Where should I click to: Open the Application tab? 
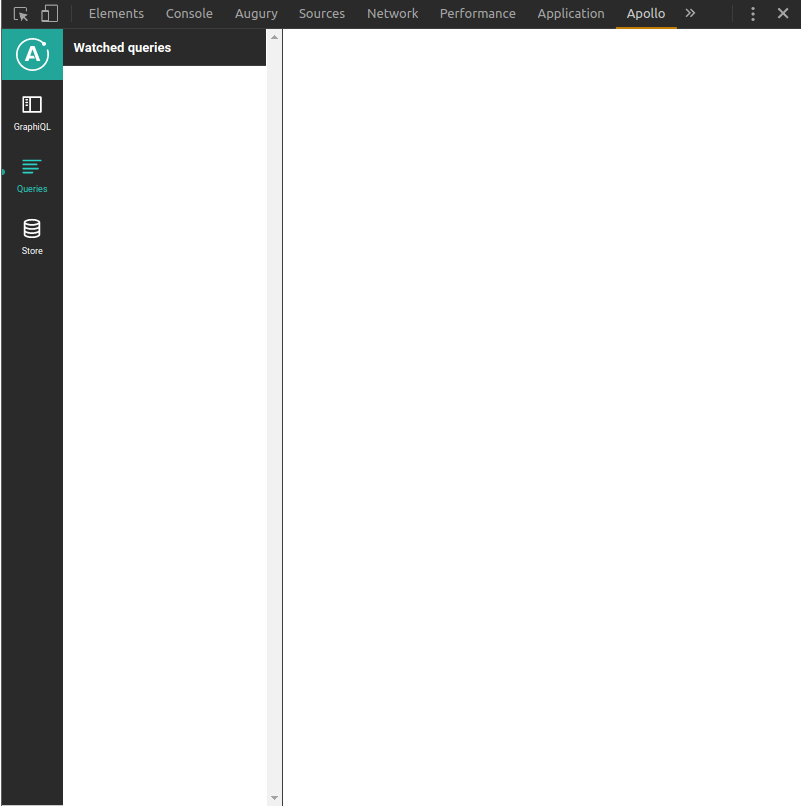[x=571, y=13]
